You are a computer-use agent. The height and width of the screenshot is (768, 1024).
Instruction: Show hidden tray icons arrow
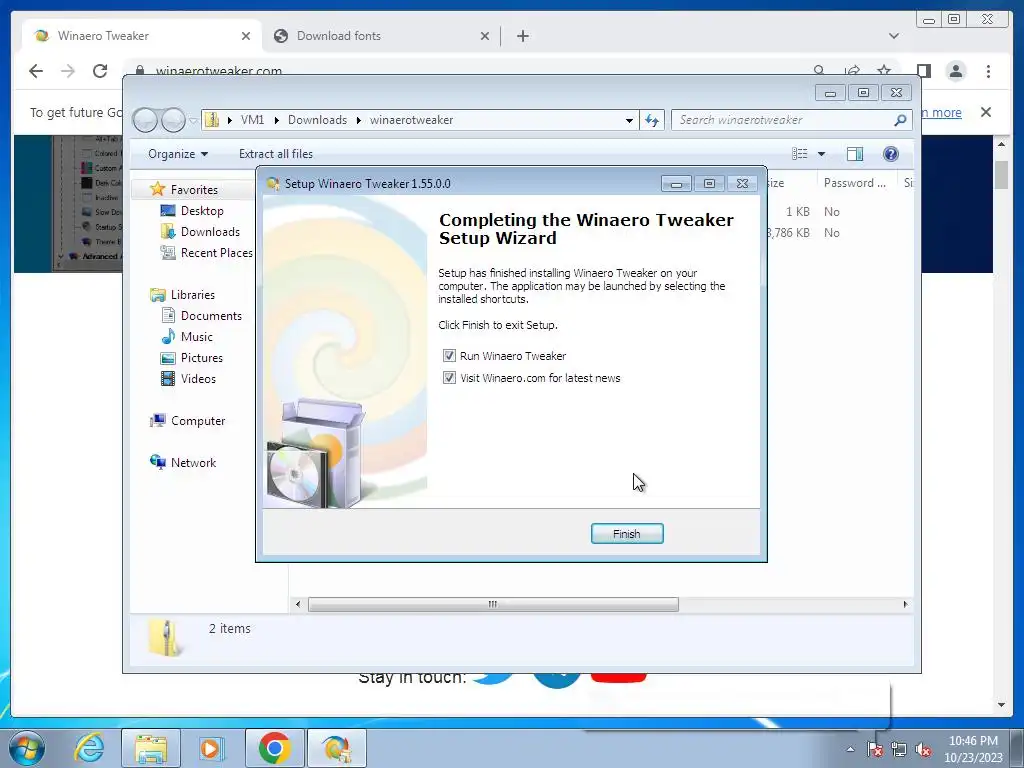tap(850, 749)
